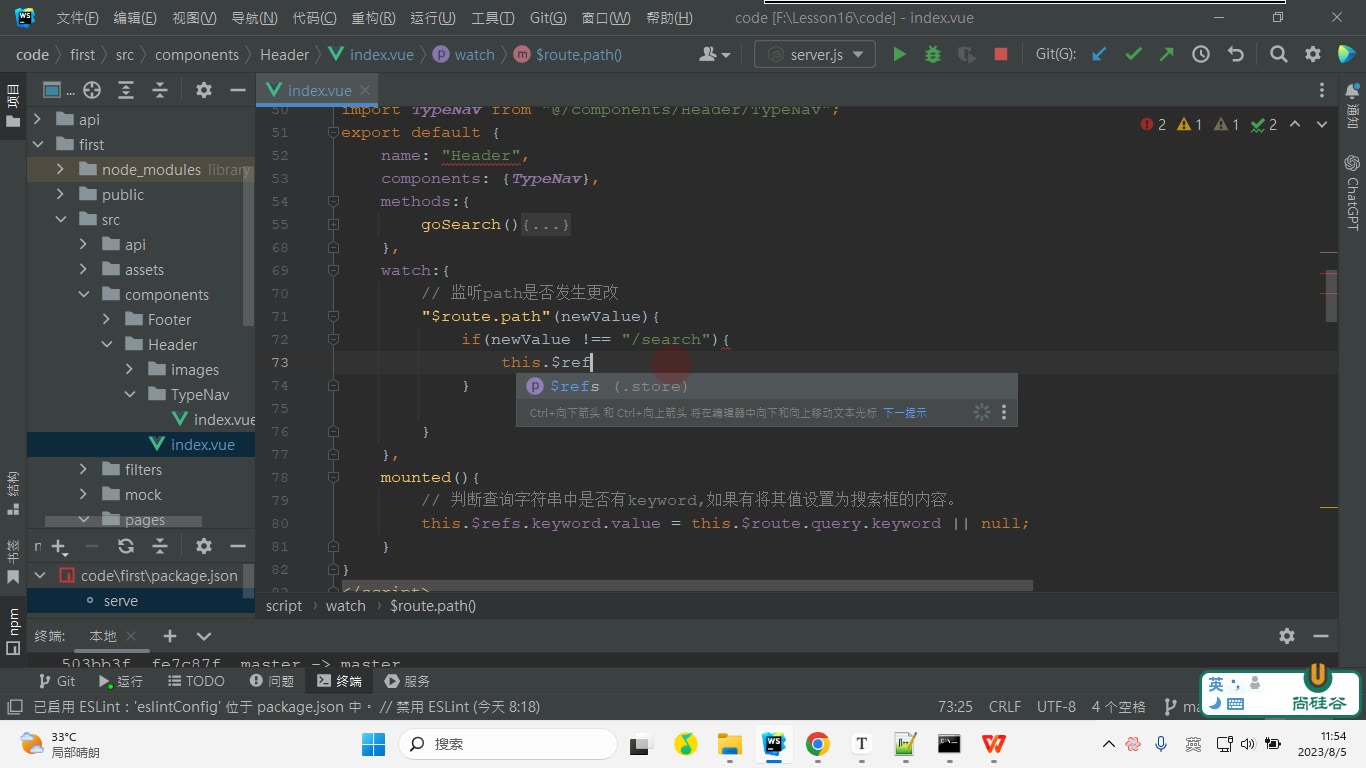
Task: Collapse the node_modules folder's tree arrow
Action: point(60,169)
